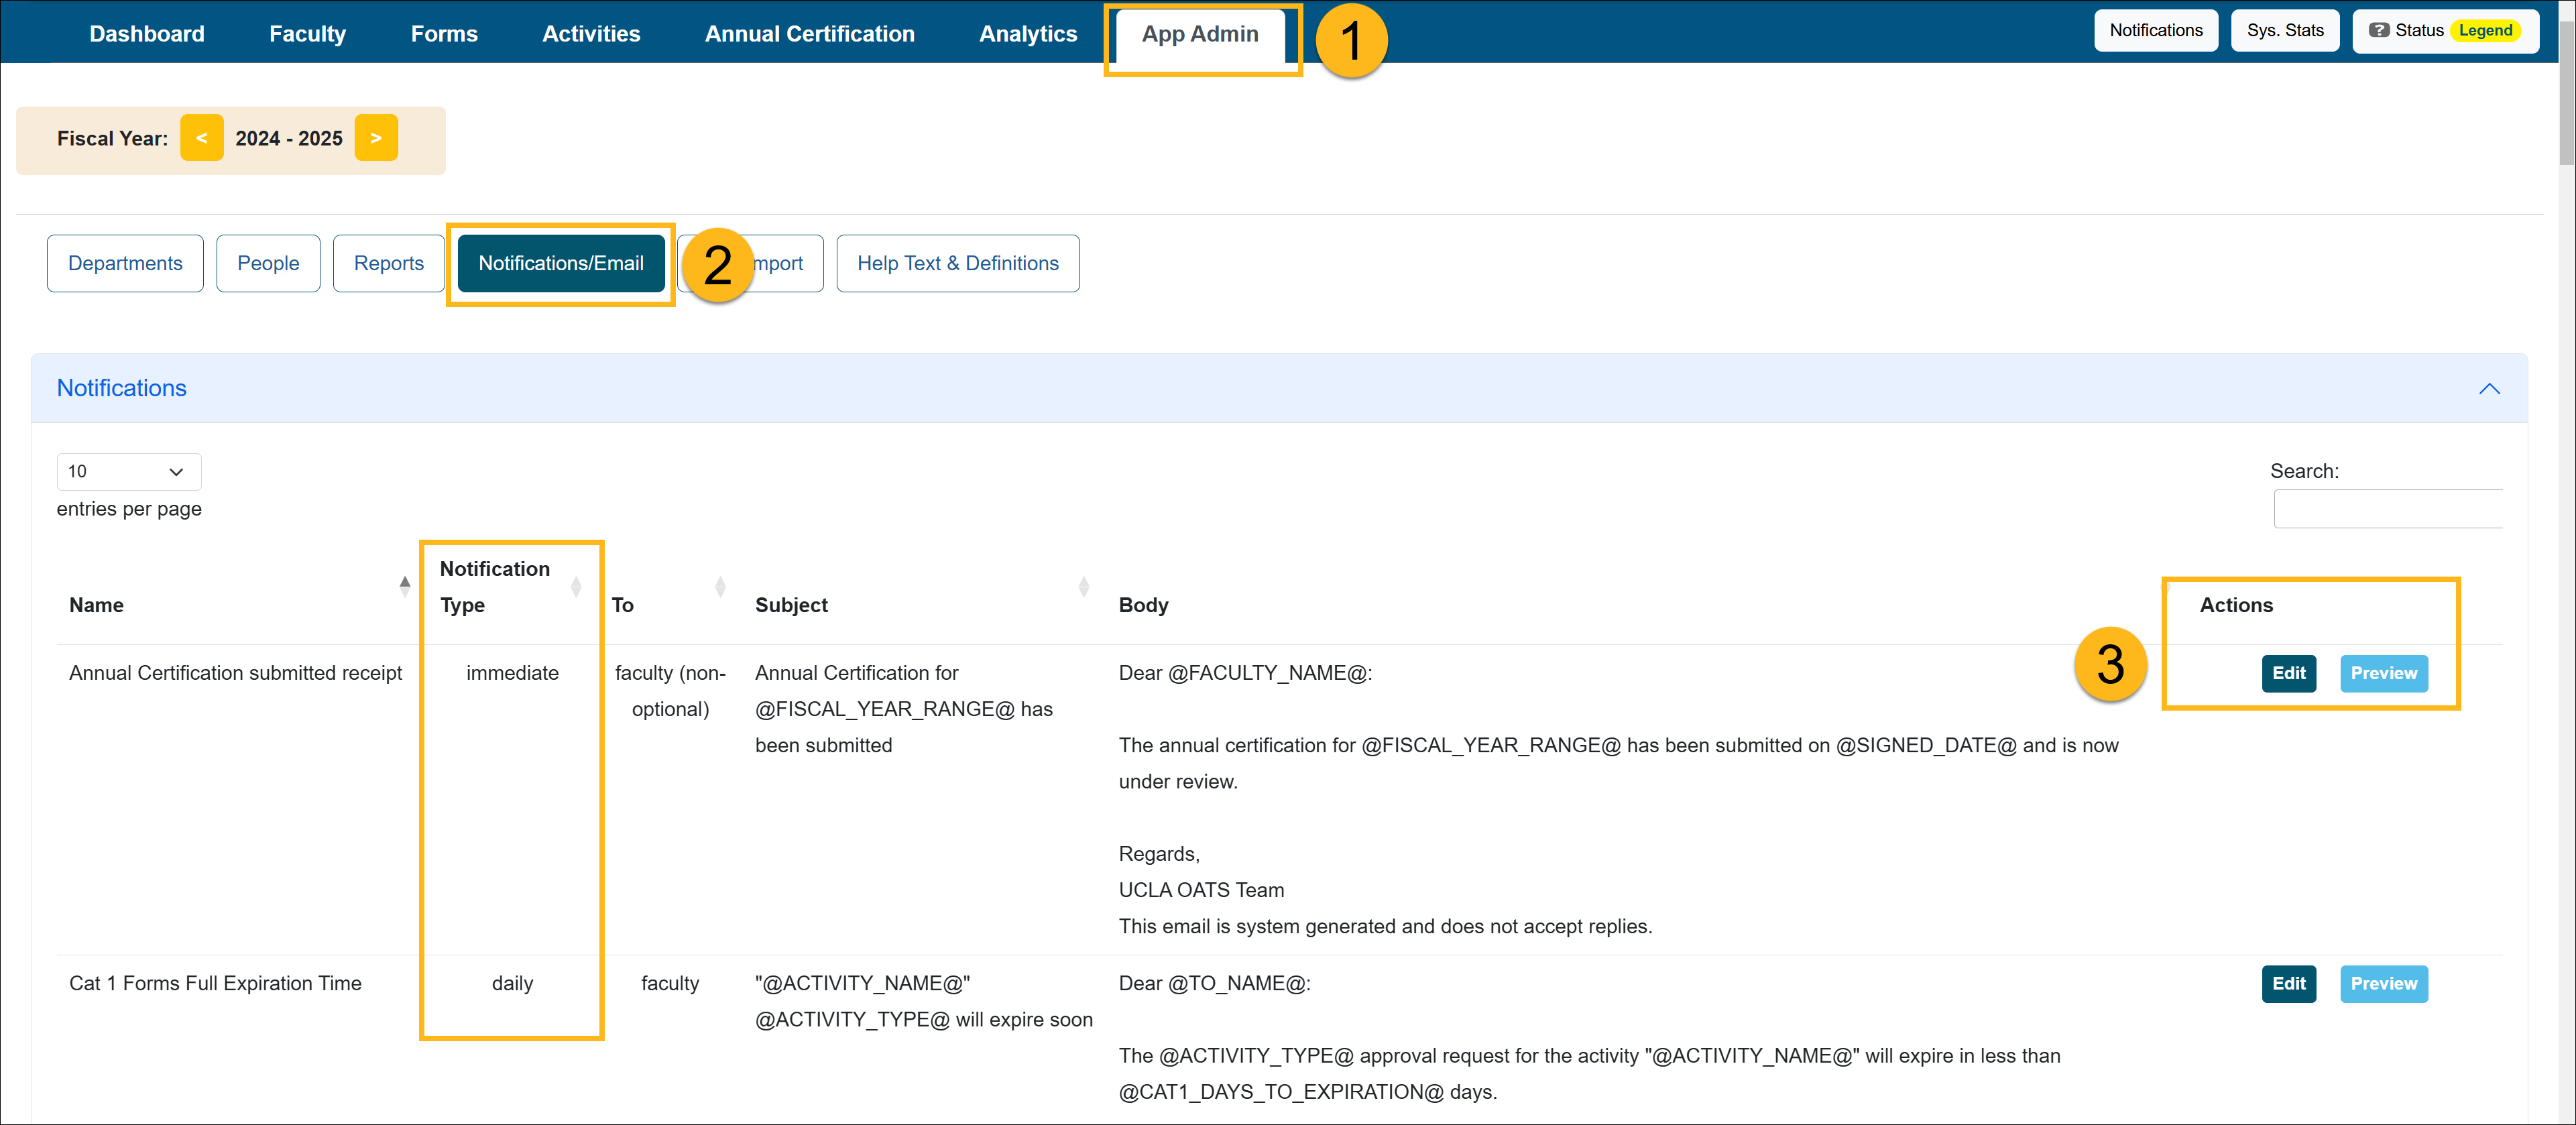Sort by Notification Type column
The width and height of the screenshot is (2576, 1125).
point(511,587)
